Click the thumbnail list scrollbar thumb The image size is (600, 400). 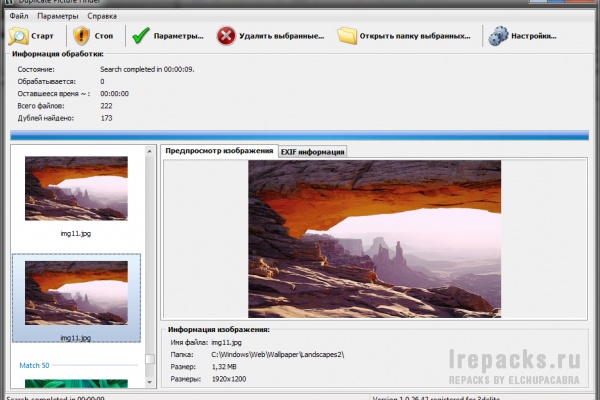(x=150, y=359)
